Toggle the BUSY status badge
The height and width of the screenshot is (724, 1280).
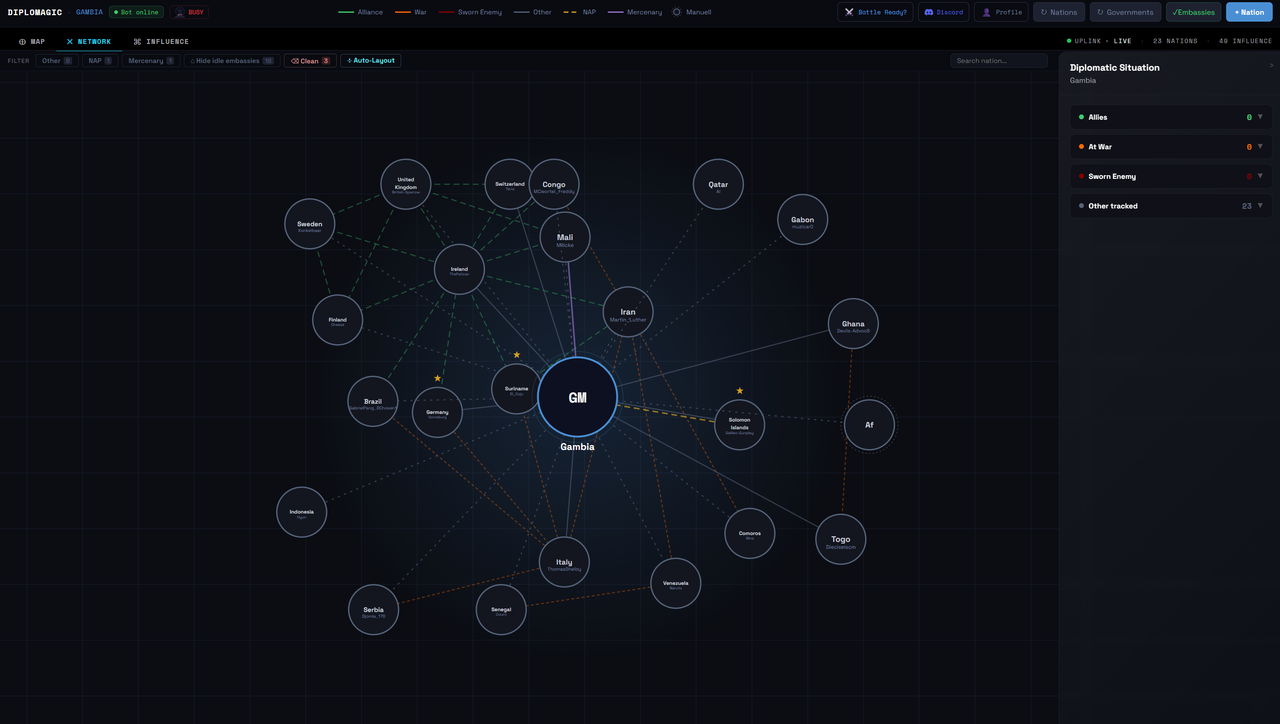click(189, 12)
